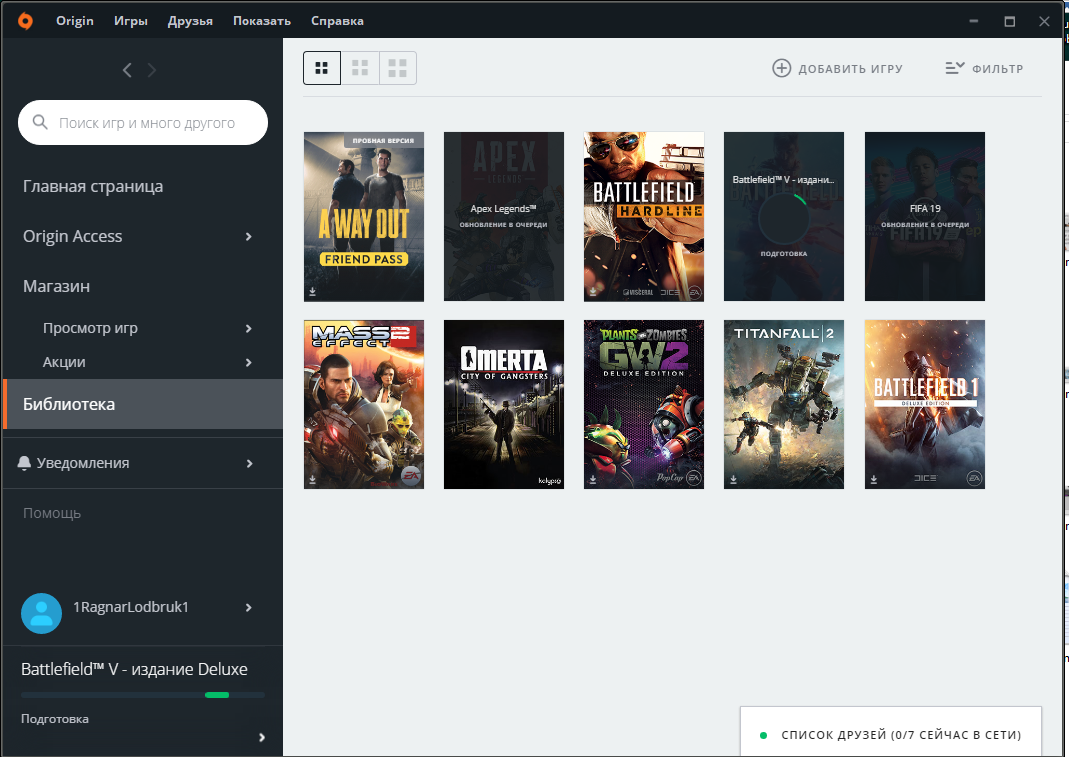Expand the Просмотр игр submenu
1069x757 pixels.
(x=248, y=329)
